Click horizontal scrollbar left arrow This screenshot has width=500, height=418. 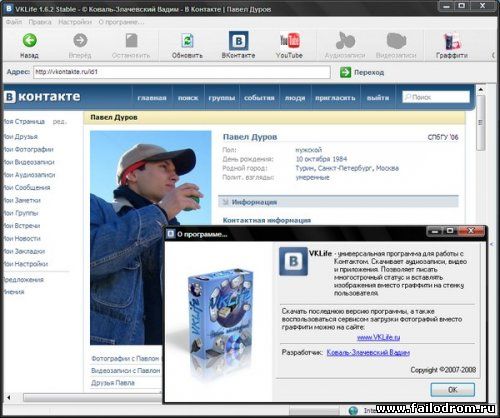point(9,397)
